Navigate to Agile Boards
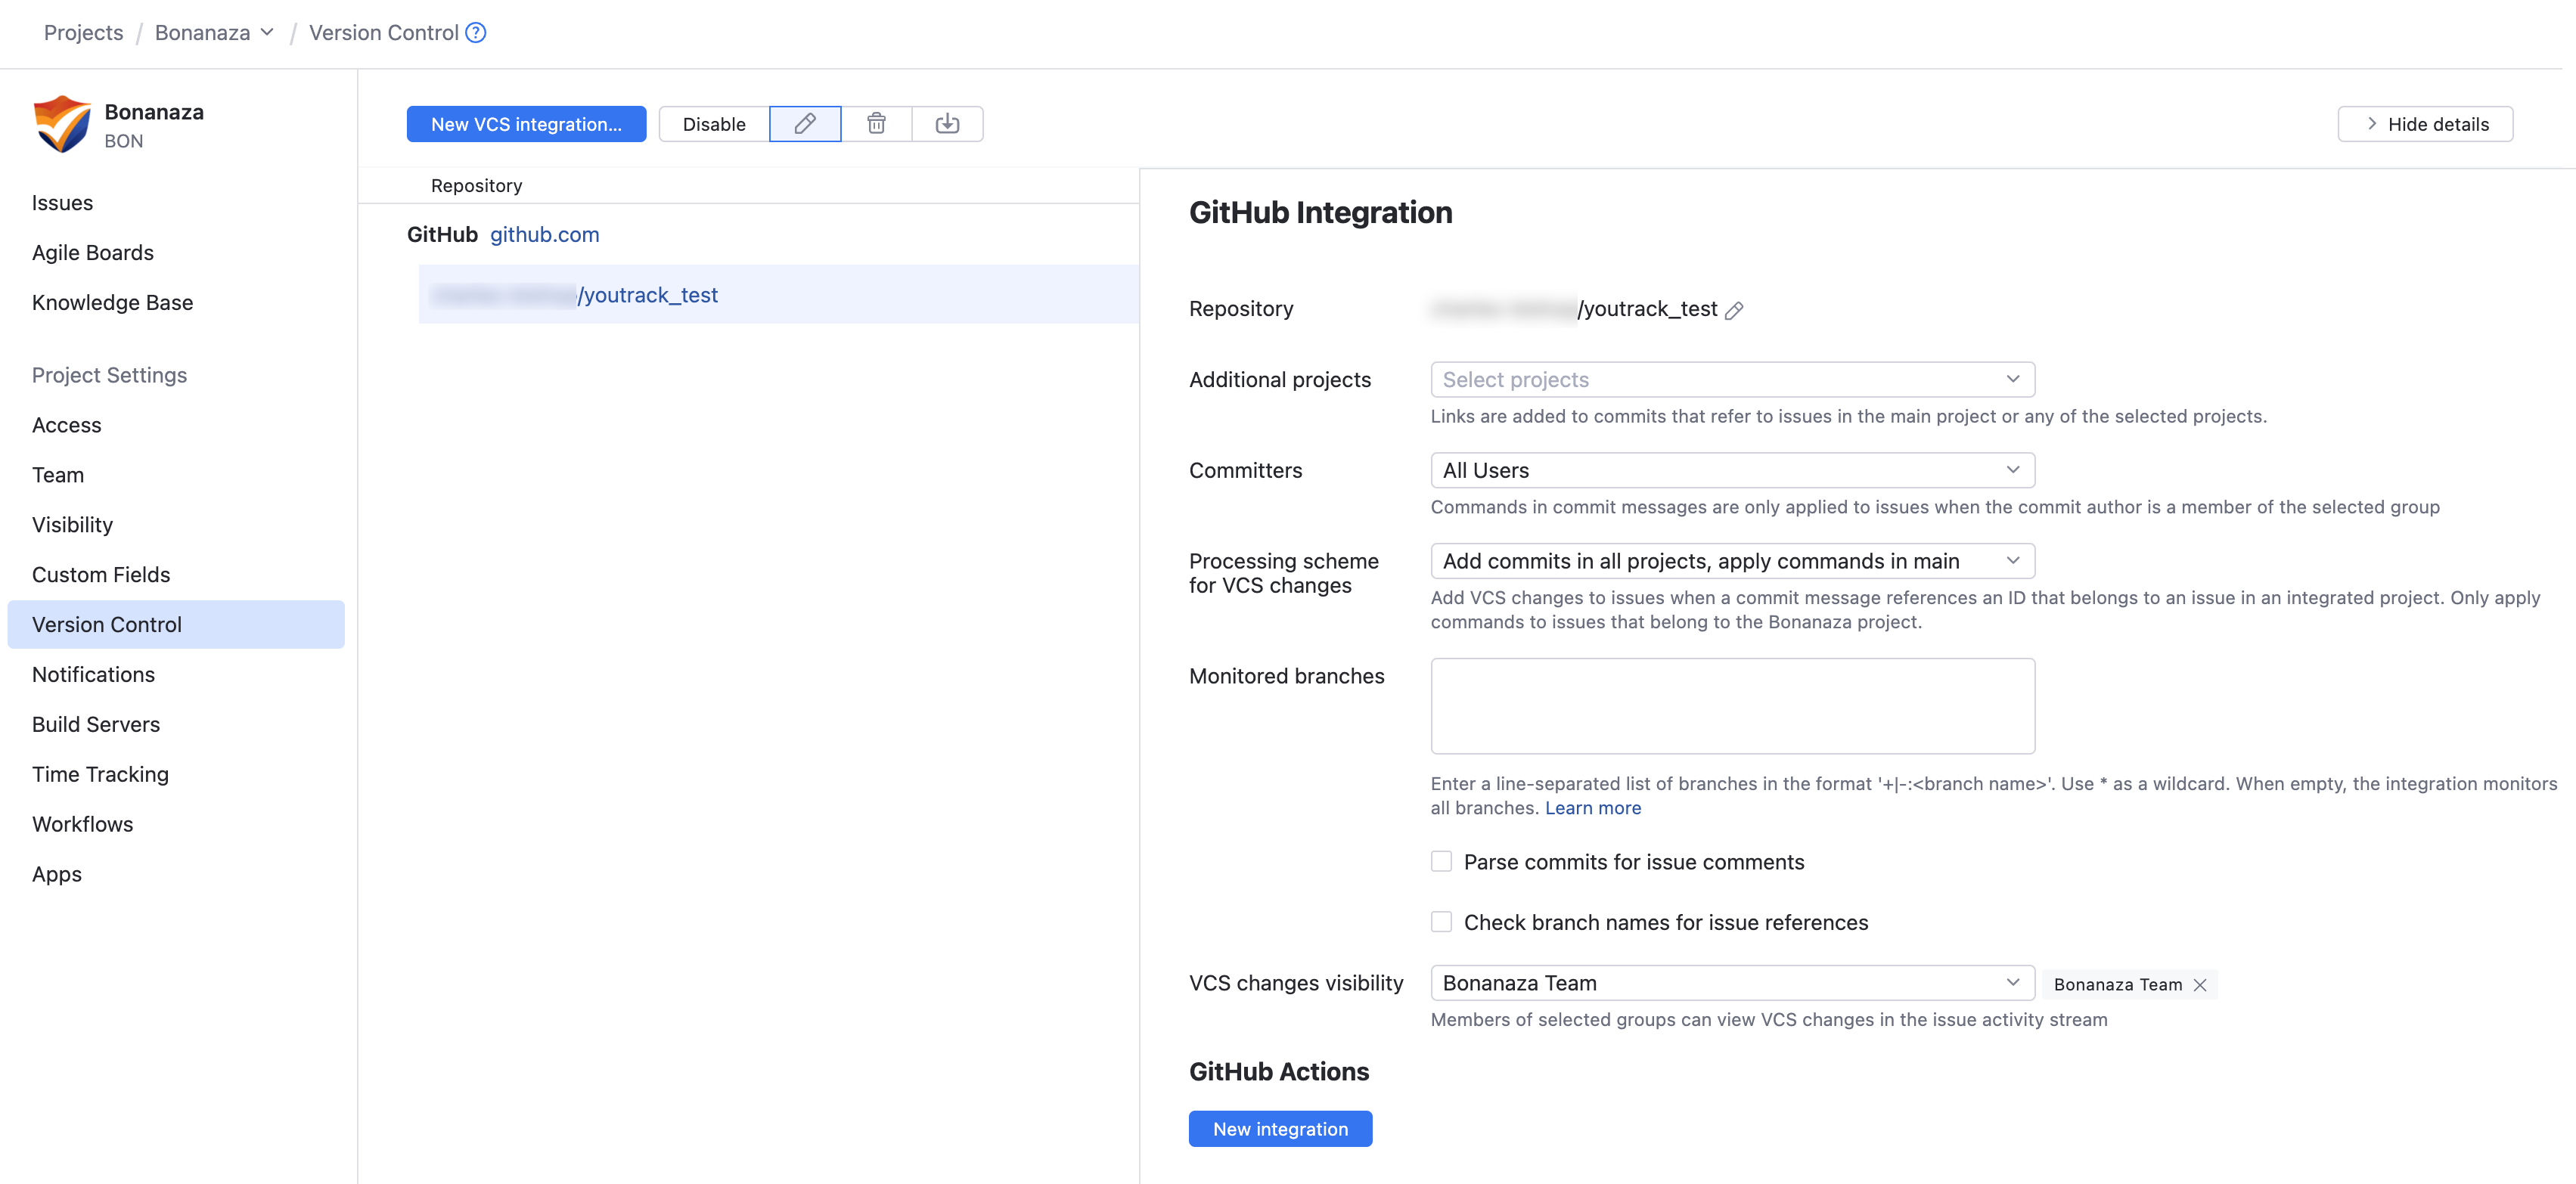2576x1184 pixels. coord(92,252)
